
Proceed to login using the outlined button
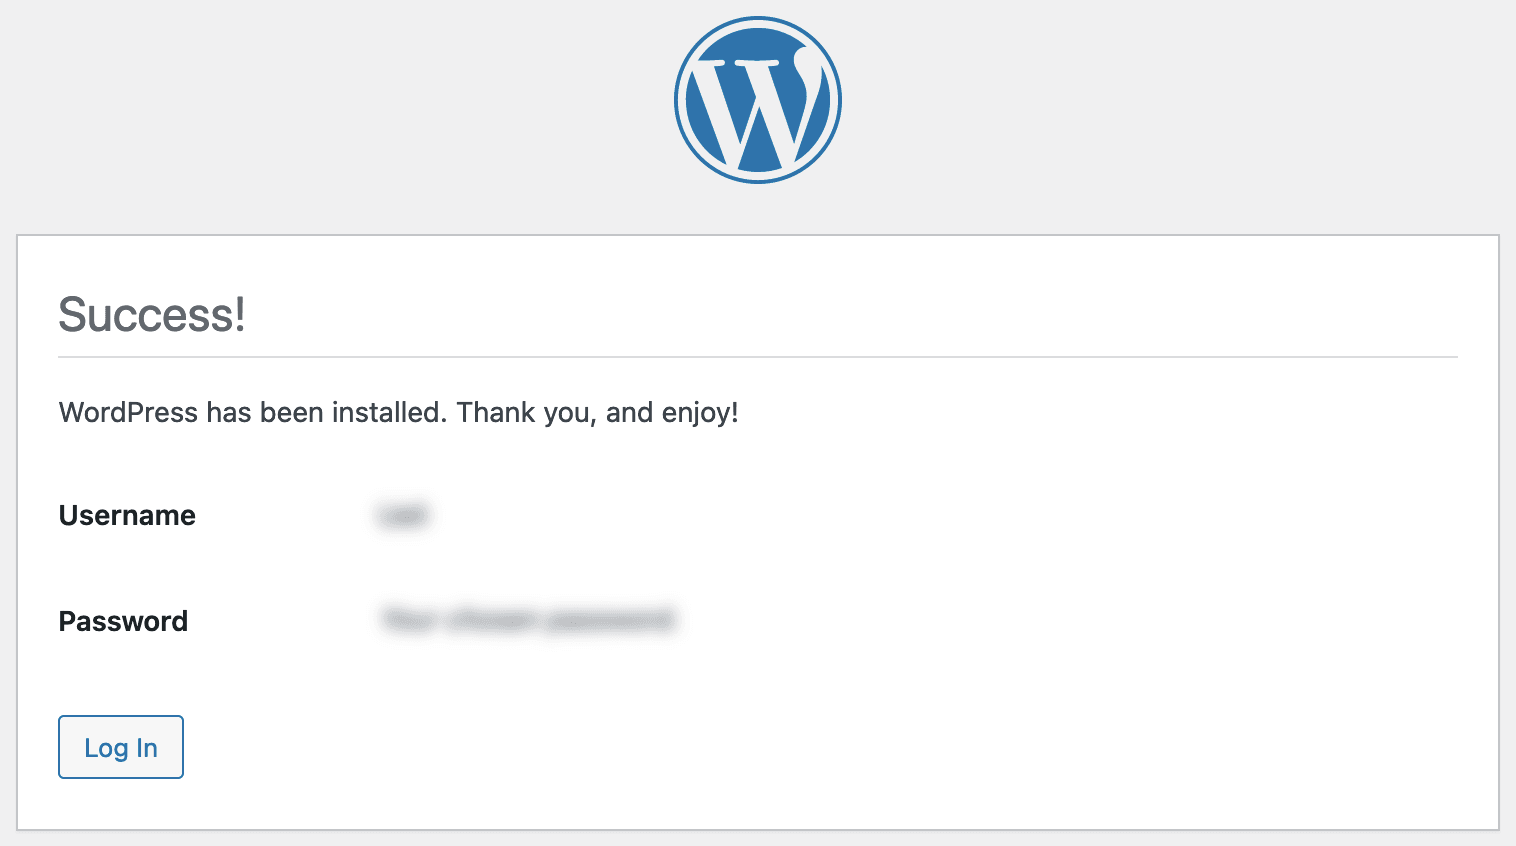[x=120, y=746]
